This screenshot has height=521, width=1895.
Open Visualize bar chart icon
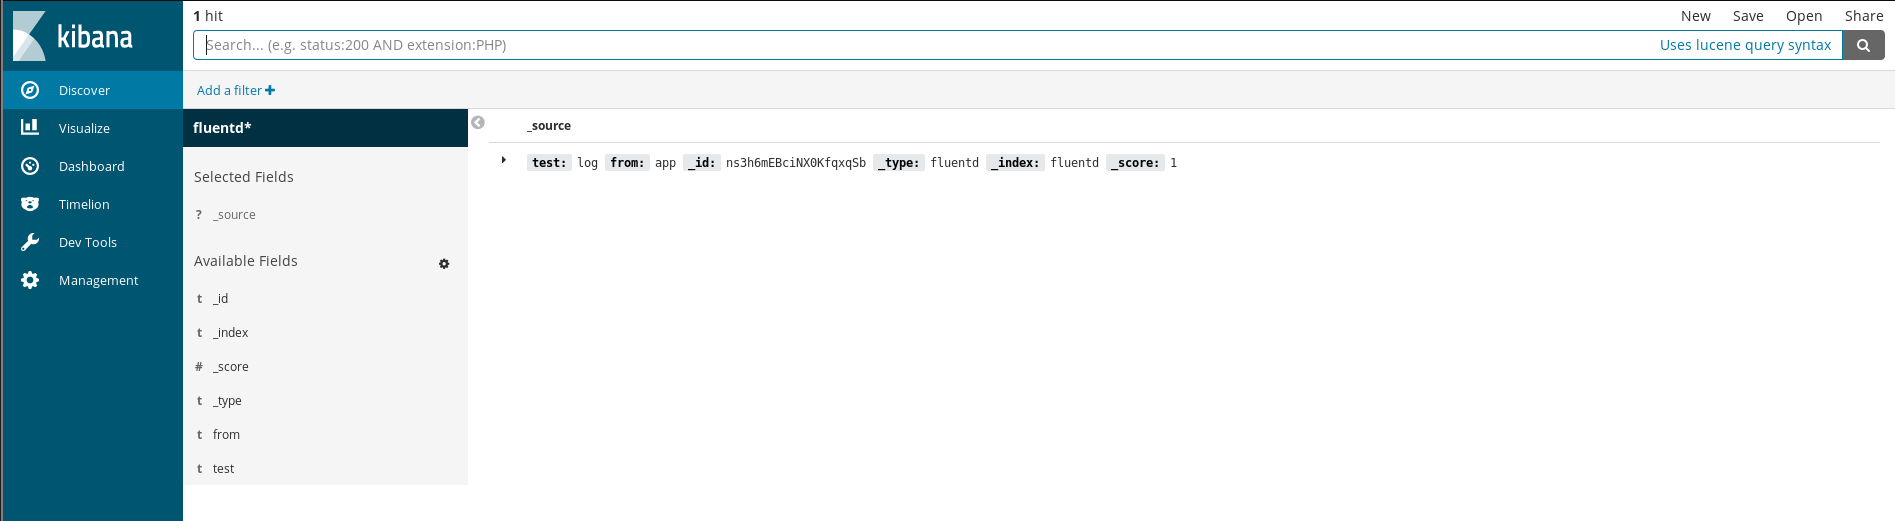point(30,128)
